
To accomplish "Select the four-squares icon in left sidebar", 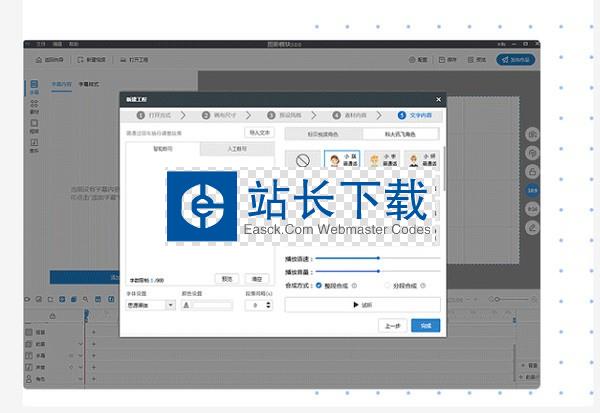I will [x=34, y=107].
